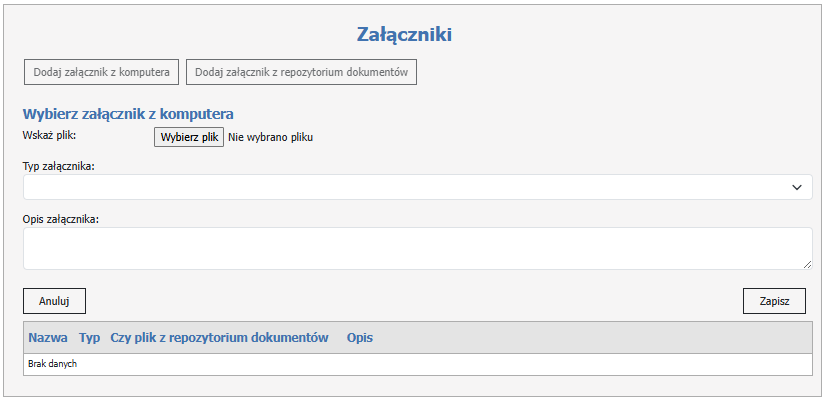Click the Nie wybrano pliku text
Image resolution: width=825 pixels, height=403 pixels.
click(x=271, y=138)
